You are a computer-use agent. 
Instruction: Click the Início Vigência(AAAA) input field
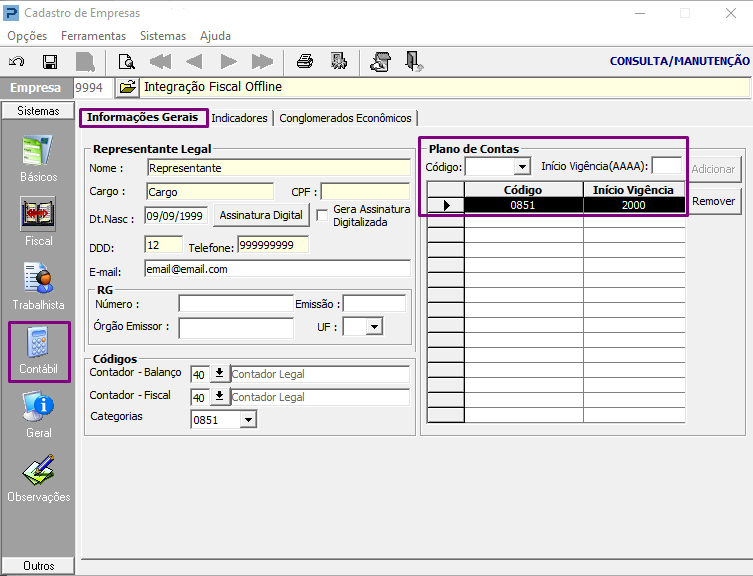(x=667, y=166)
